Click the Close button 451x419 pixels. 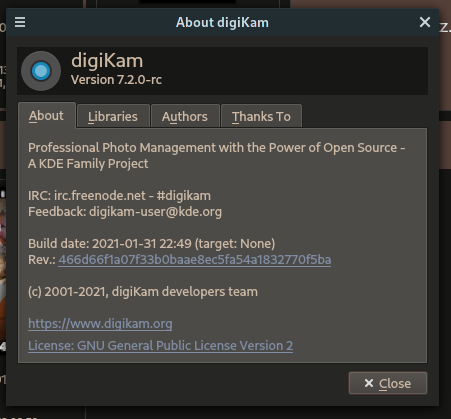click(x=388, y=383)
